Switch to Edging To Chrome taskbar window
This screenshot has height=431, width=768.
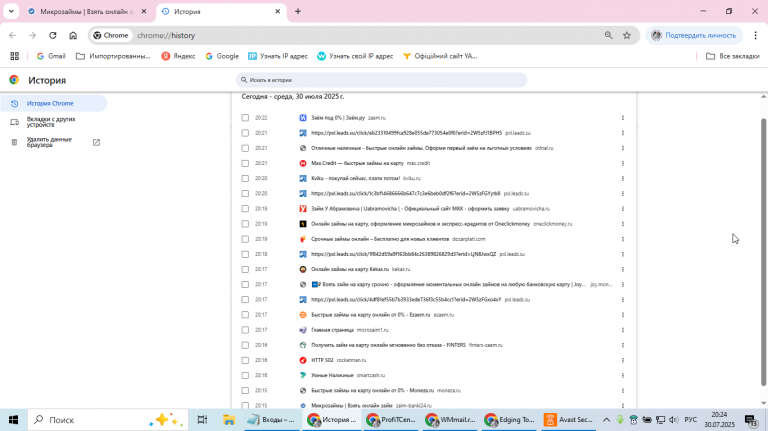[x=508, y=420]
